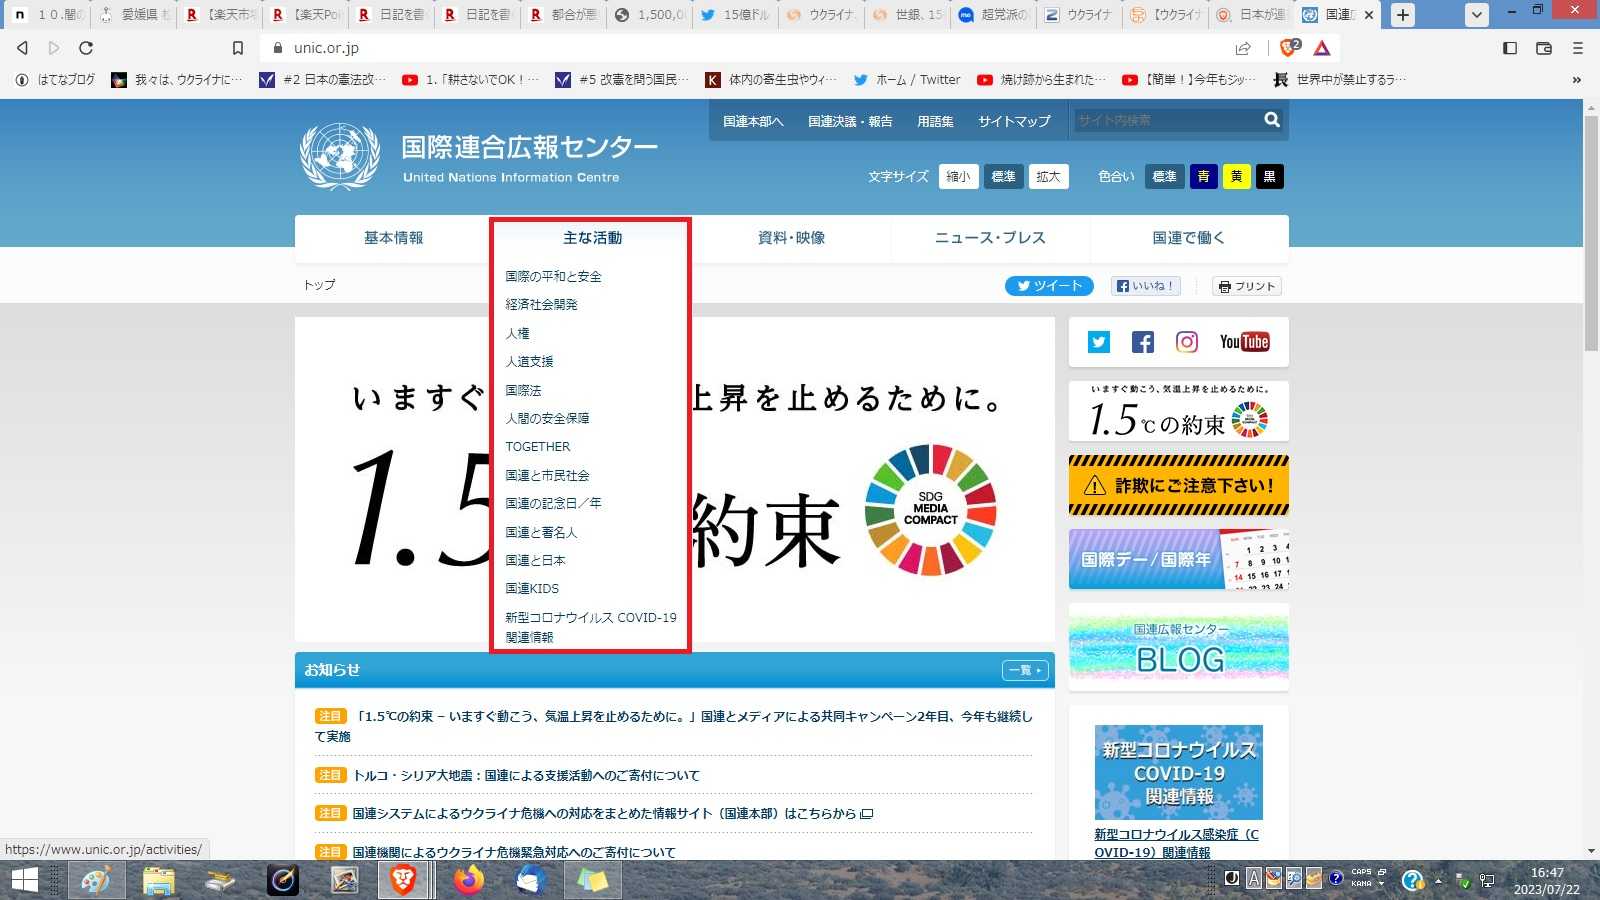Image resolution: width=1600 pixels, height=900 pixels.
Task: Open the 資料・映像 navigation menu
Action: [x=791, y=238]
